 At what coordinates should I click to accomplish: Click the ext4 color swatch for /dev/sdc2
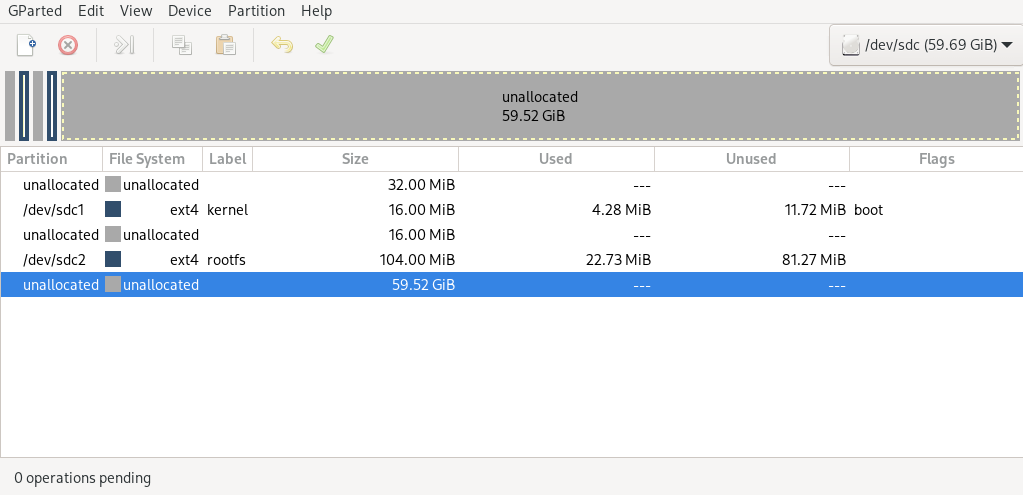point(113,260)
